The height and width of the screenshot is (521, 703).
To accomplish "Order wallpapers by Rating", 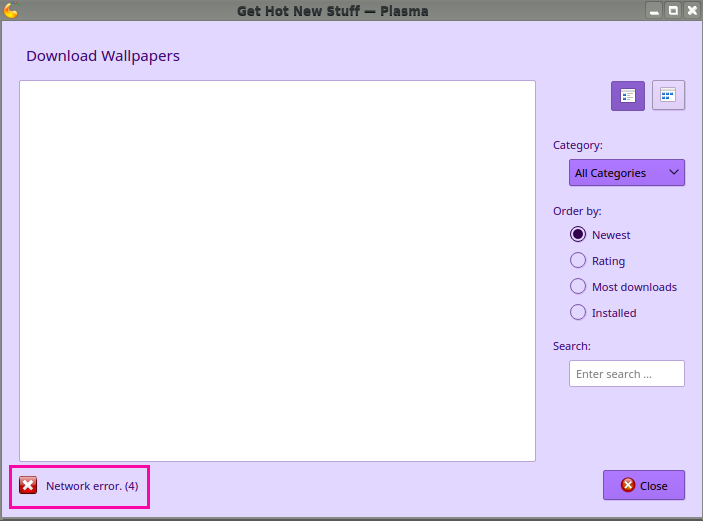I will [x=578, y=261].
